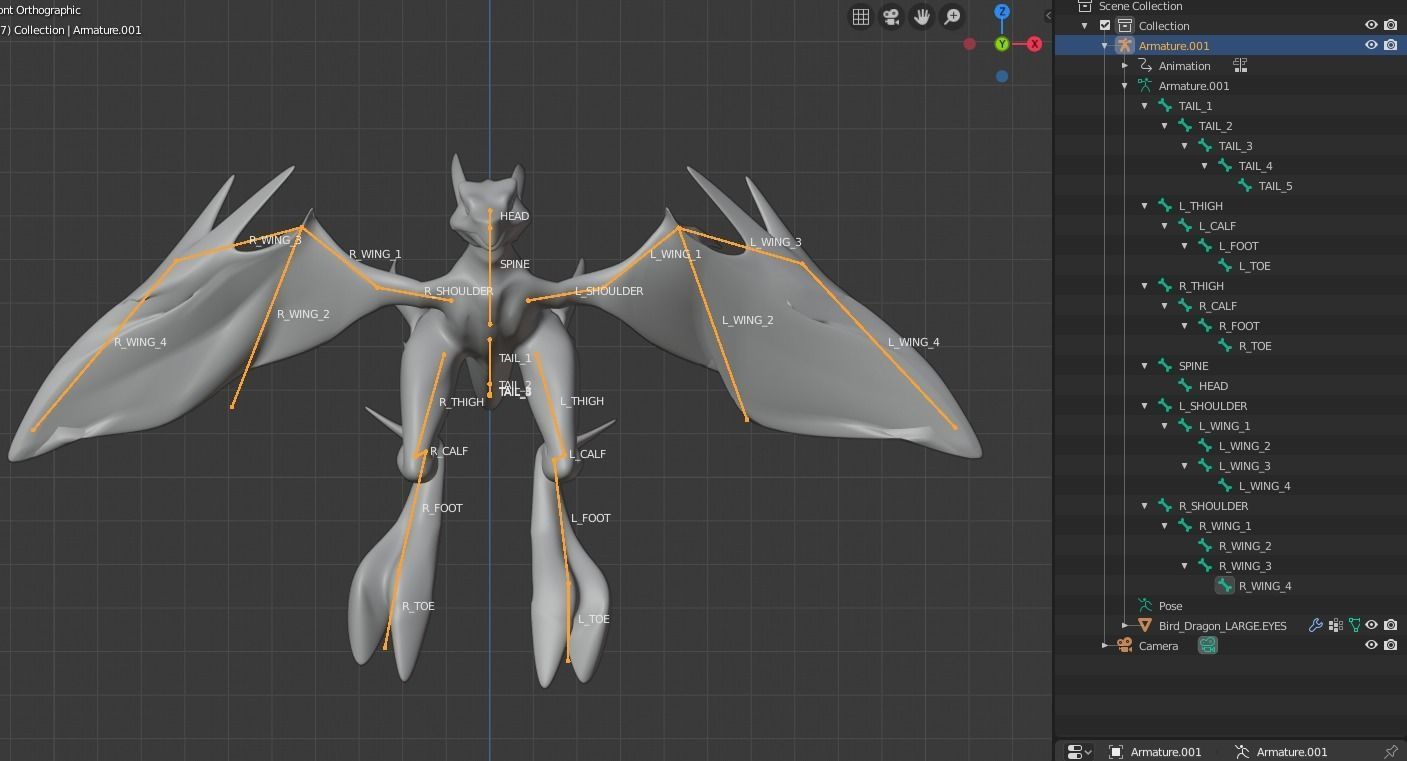Click the highlighted R_WING_4 bone icon

(x=1225, y=586)
